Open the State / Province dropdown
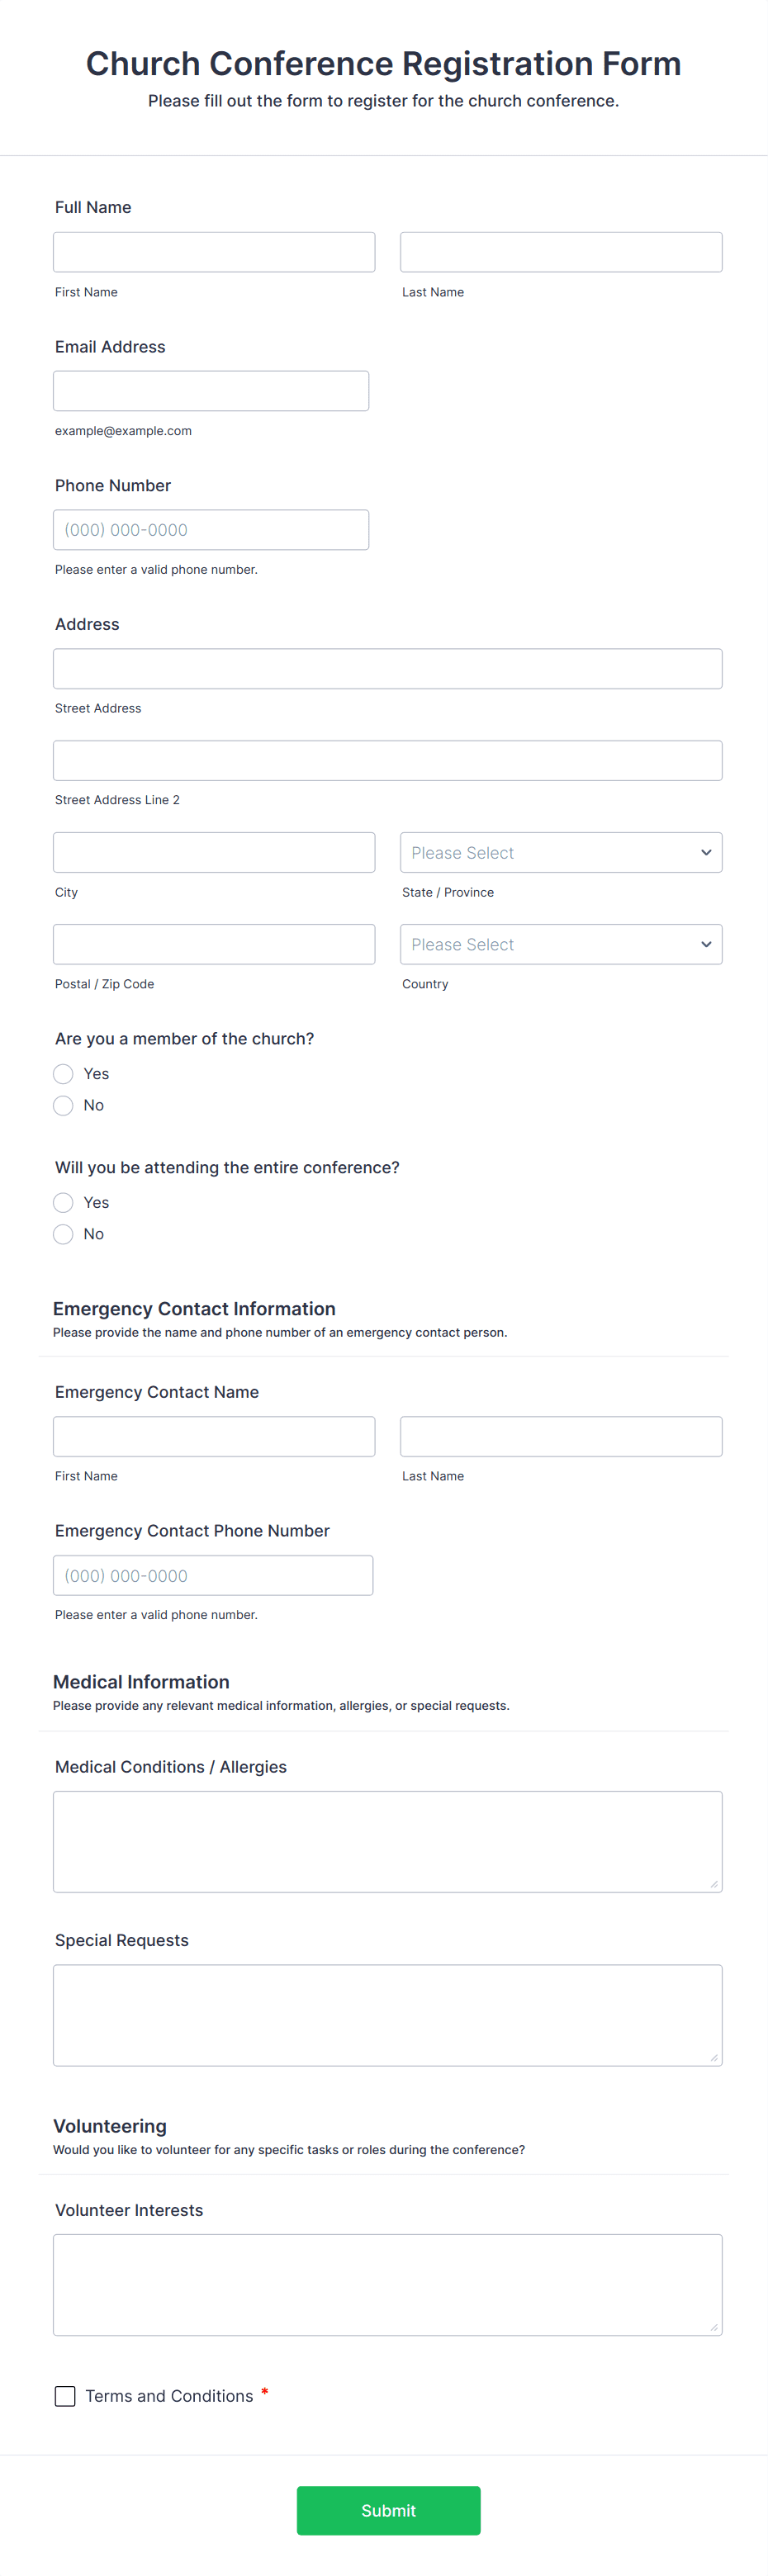Screen dimensions: 768x2576 (560, 852)
